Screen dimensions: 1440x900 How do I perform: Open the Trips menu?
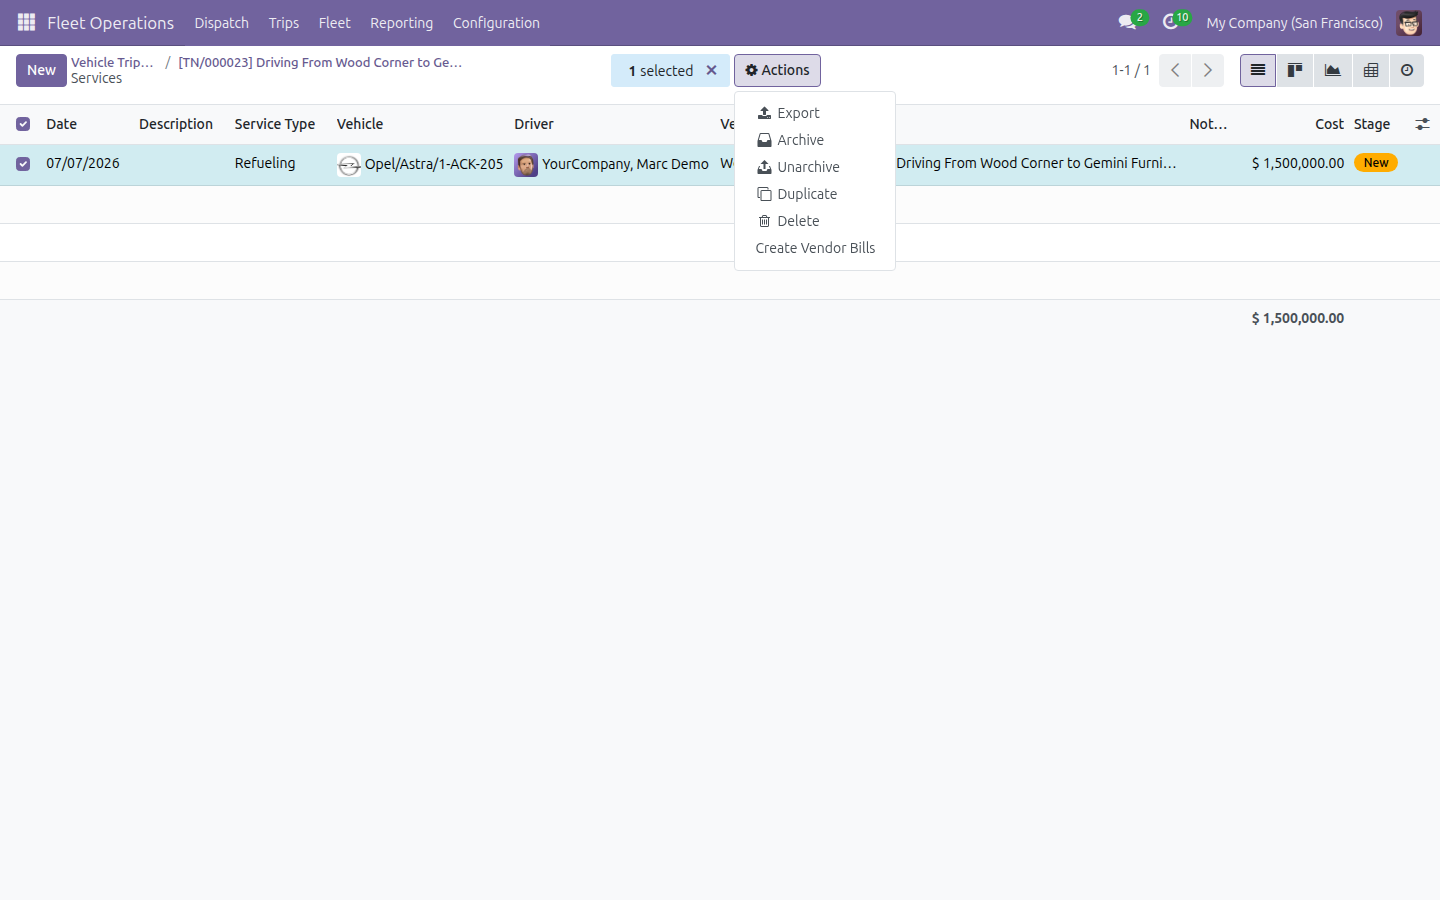click(x=284, y=22)
